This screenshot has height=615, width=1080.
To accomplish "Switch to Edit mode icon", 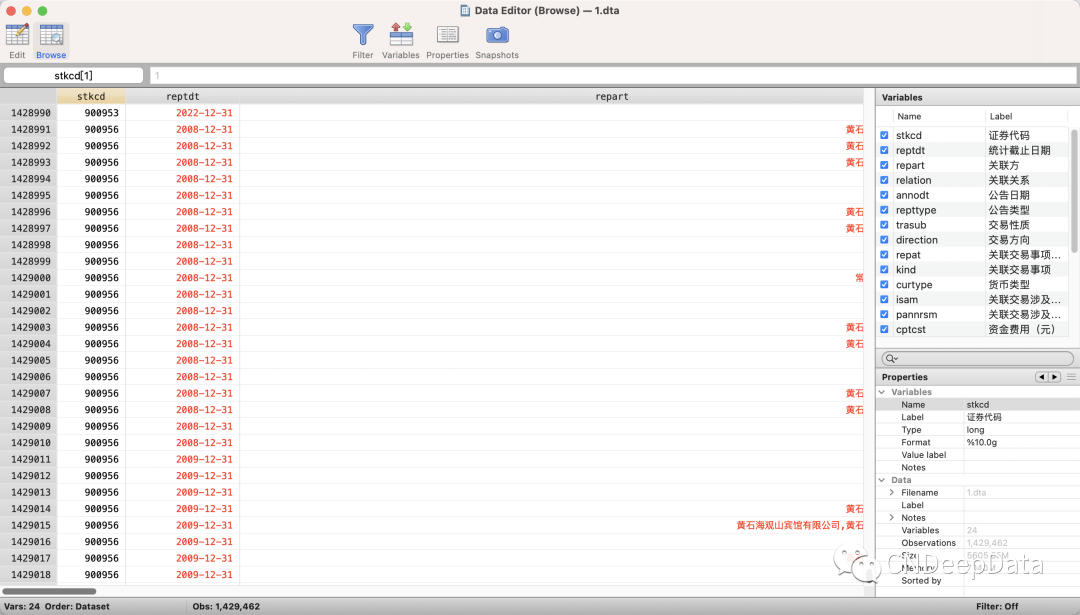I will point(17,34).
